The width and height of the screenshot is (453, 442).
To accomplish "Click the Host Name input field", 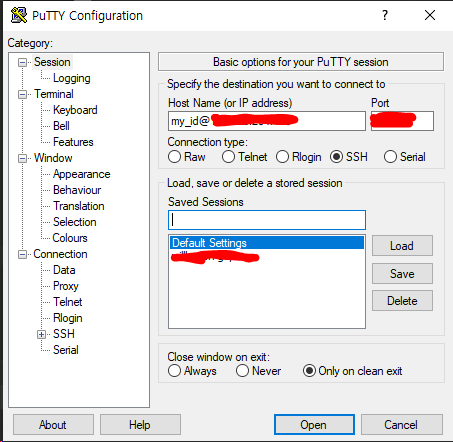I will click(x=267, y=121).
